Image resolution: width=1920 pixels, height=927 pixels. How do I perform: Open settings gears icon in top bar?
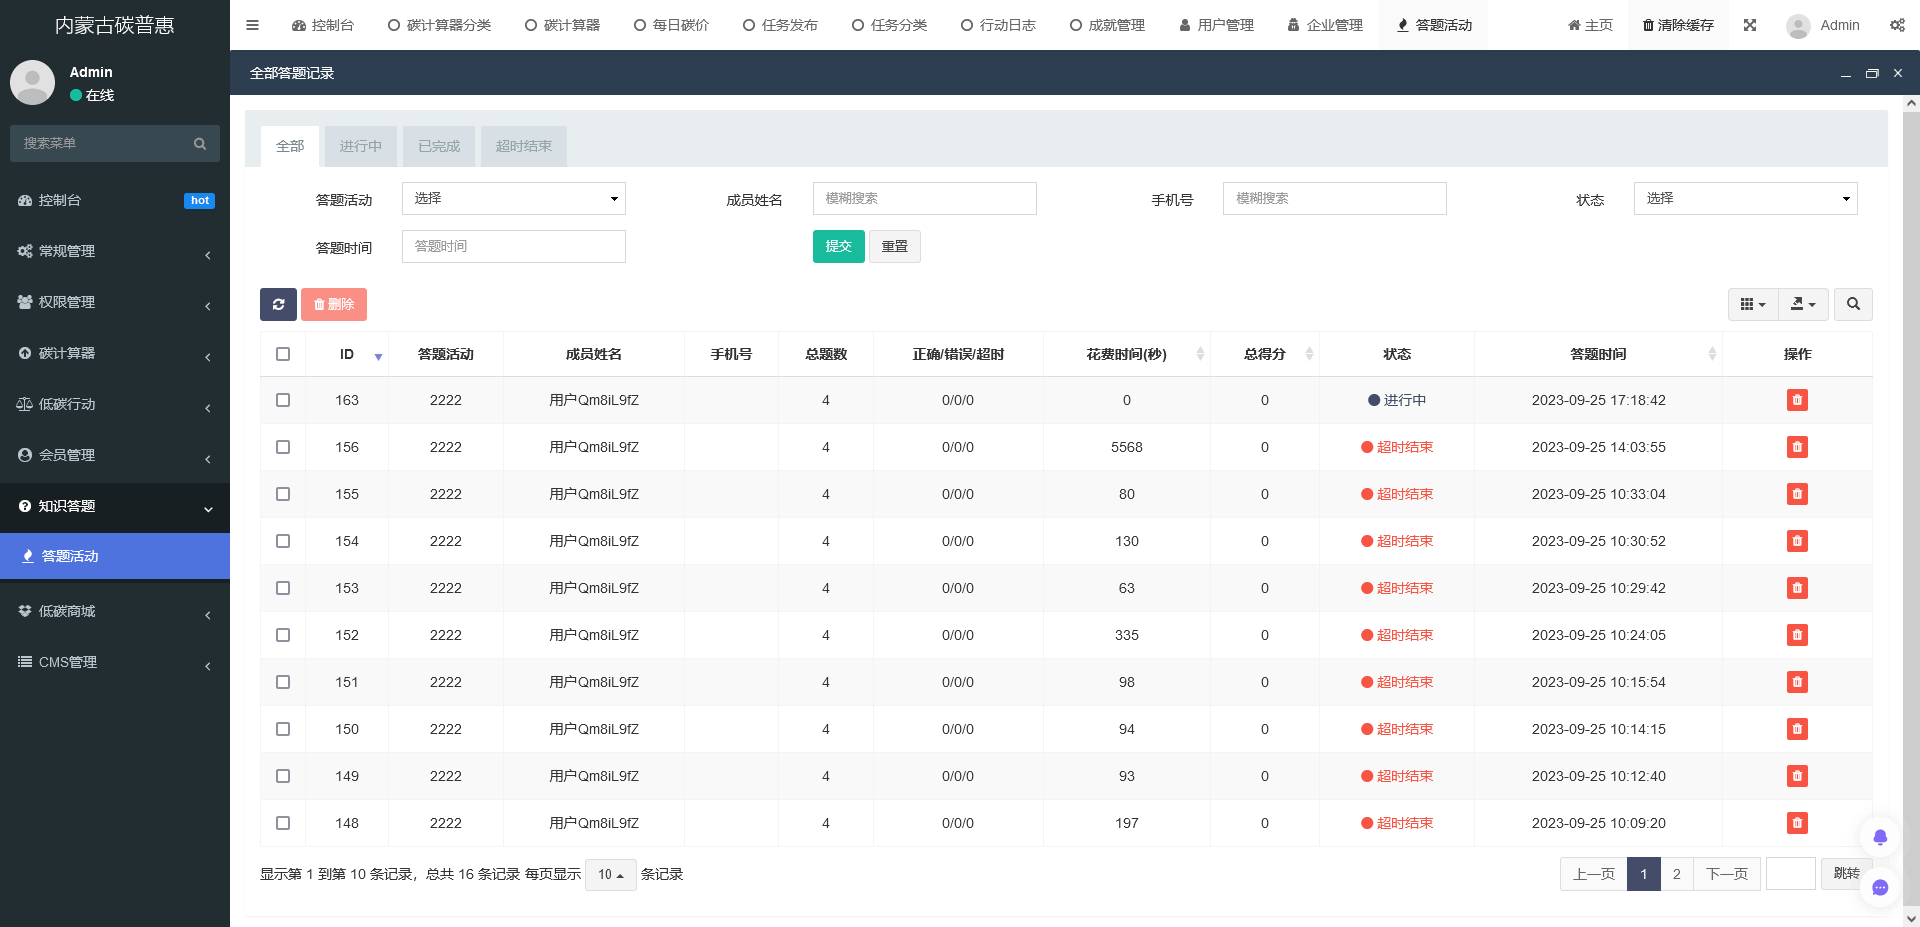pos(1897,25)
